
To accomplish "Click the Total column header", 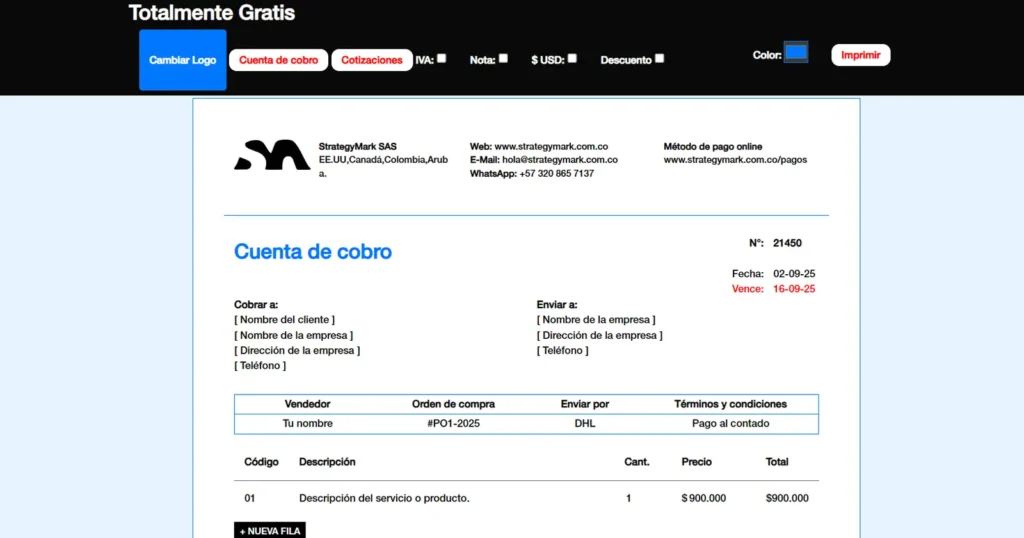I will (776, 462).
